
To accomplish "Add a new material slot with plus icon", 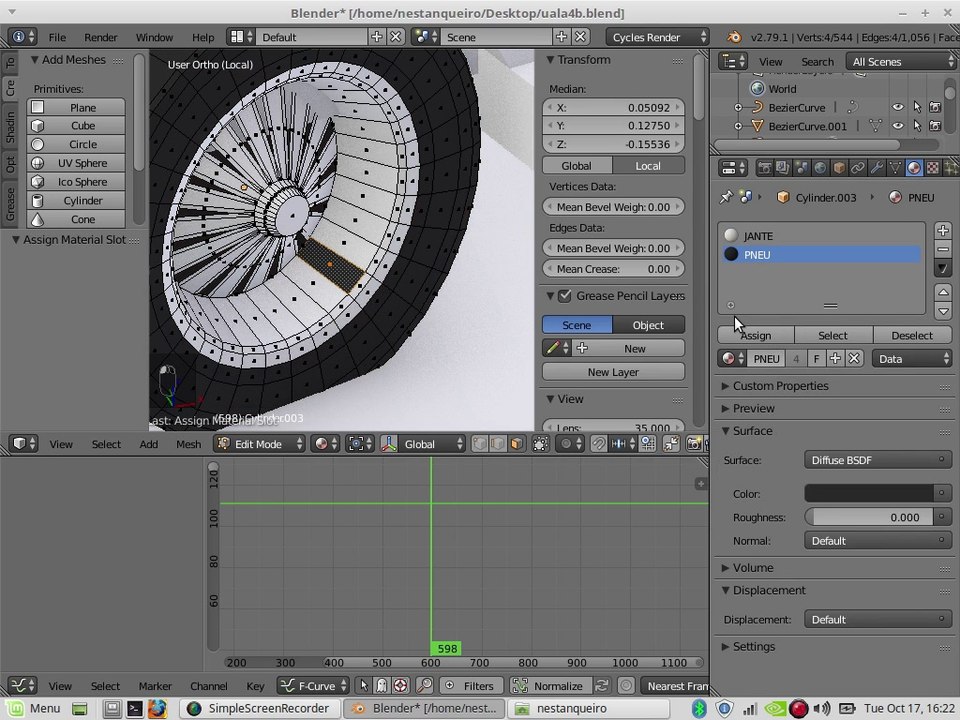I will [943, 231].
